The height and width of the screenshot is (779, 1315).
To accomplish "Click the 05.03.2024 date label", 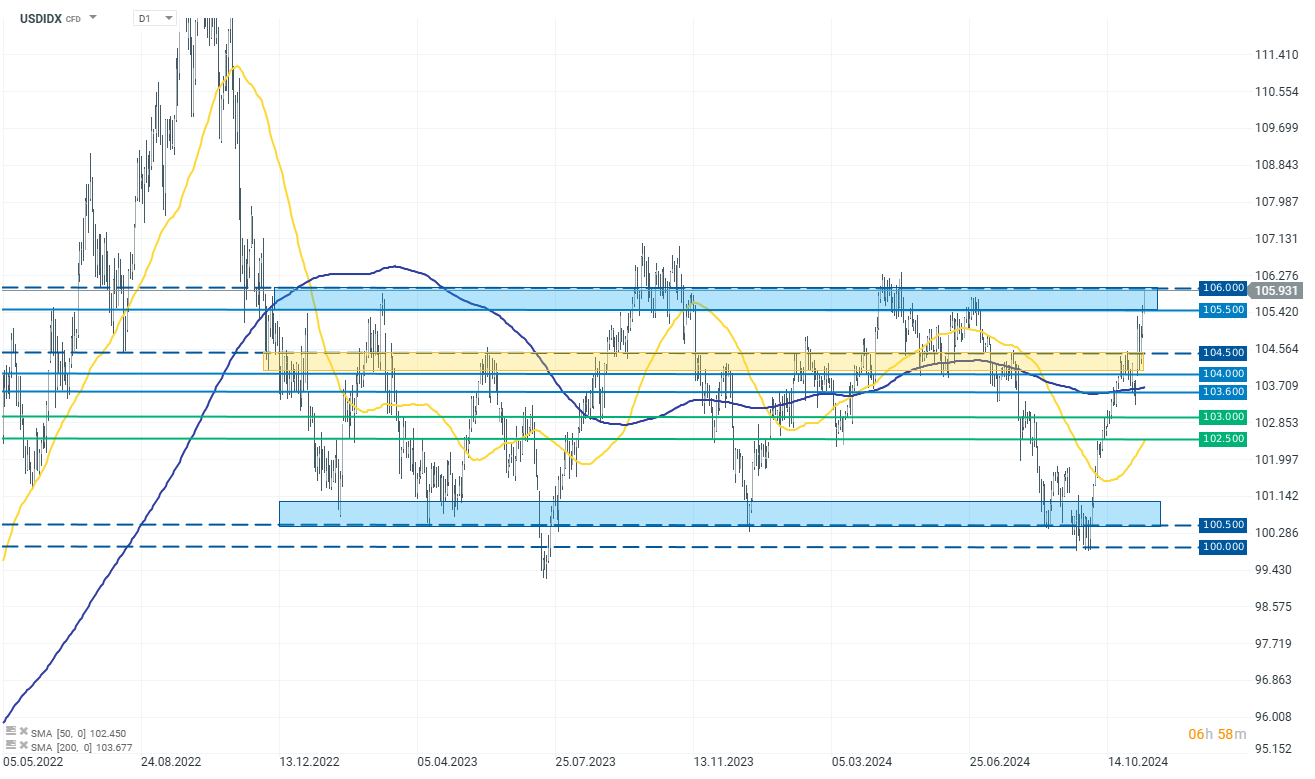I will 862,761.
